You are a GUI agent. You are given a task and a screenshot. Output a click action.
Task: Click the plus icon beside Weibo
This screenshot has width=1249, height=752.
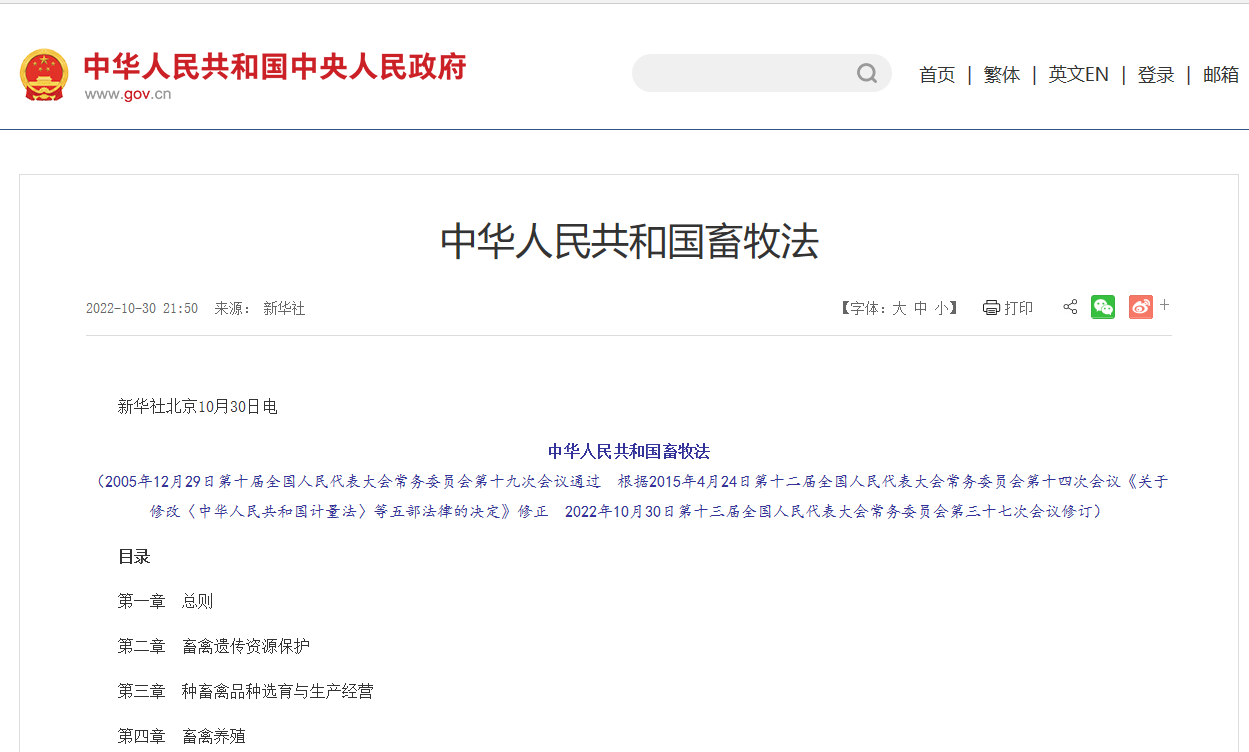[x=1165, y=305]
